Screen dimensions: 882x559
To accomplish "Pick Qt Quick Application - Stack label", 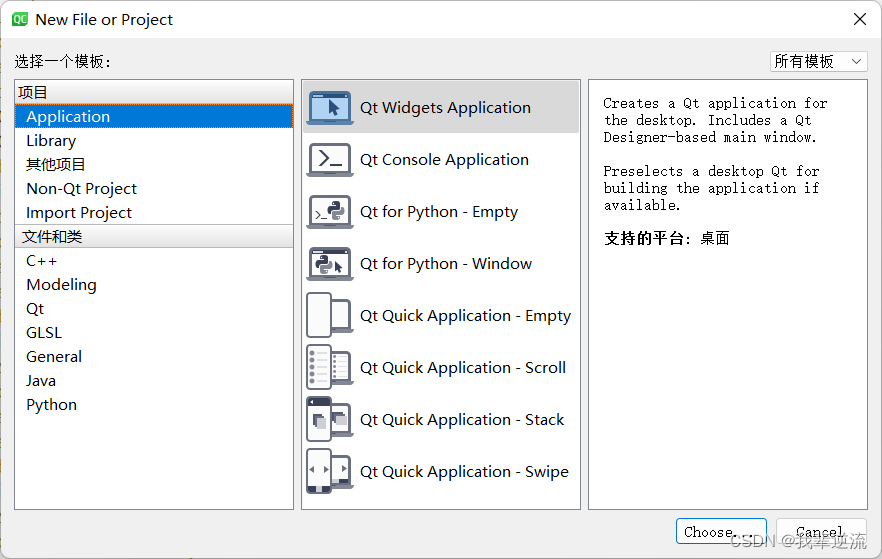I will point(462,420).
